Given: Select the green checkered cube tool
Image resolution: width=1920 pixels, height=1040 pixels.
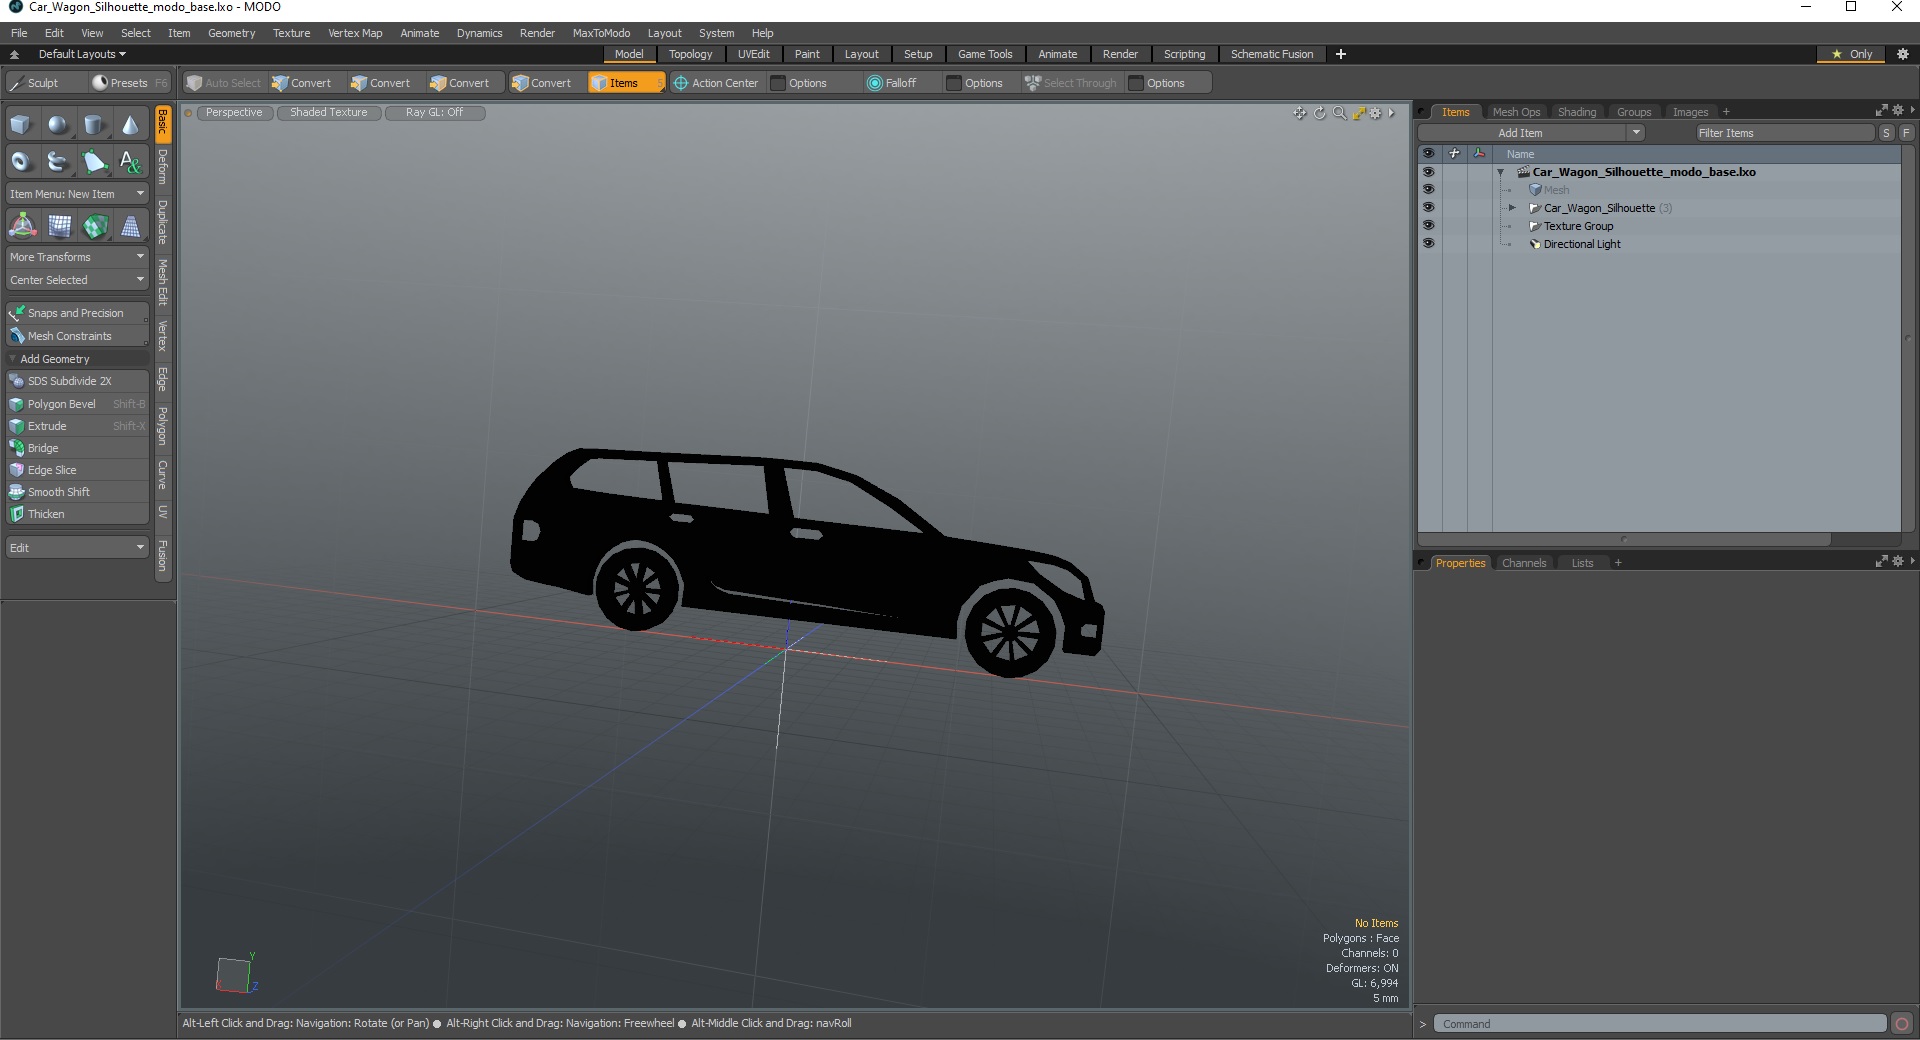Looking at the screenshot, I should pyautogui.click(x=95, y=226).
